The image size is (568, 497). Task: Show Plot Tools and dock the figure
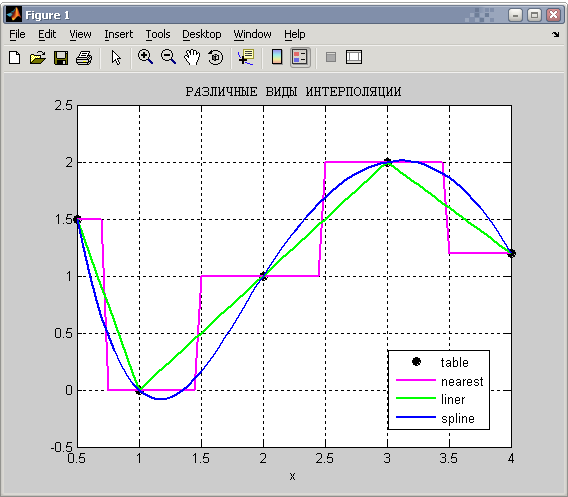pyautogui.click(x=354, y=57)
